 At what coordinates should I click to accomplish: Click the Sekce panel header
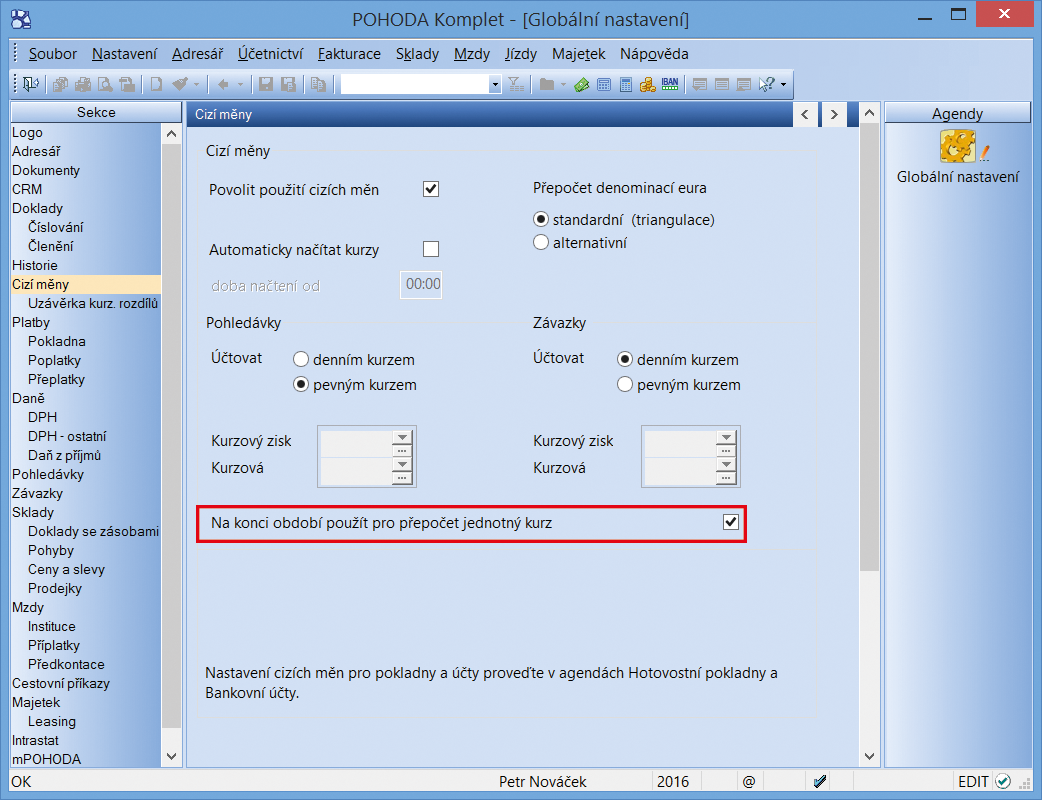[x=96, y=112]
